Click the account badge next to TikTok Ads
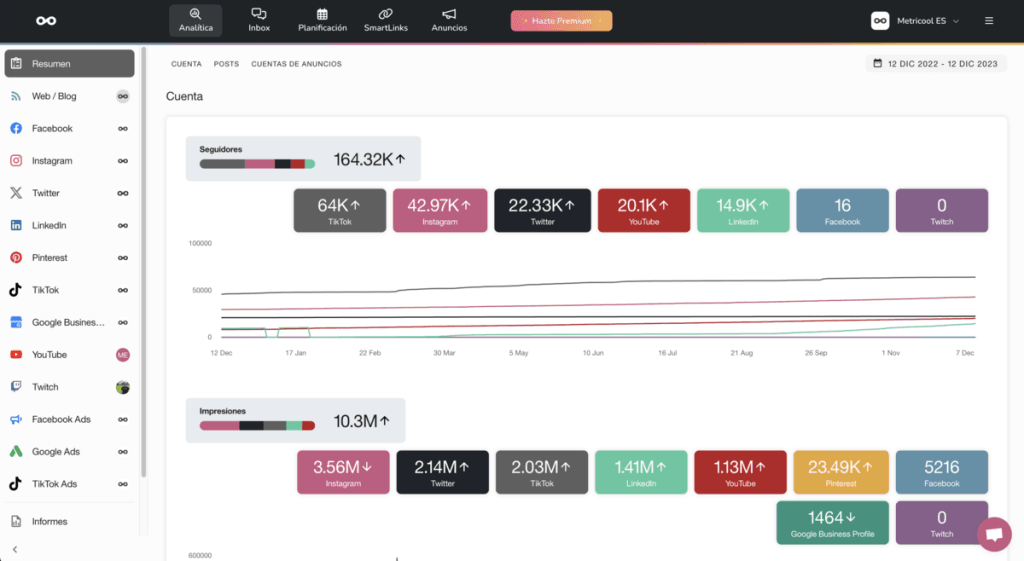The height and width of the screenshot is (561, 1024). [123, 484]
